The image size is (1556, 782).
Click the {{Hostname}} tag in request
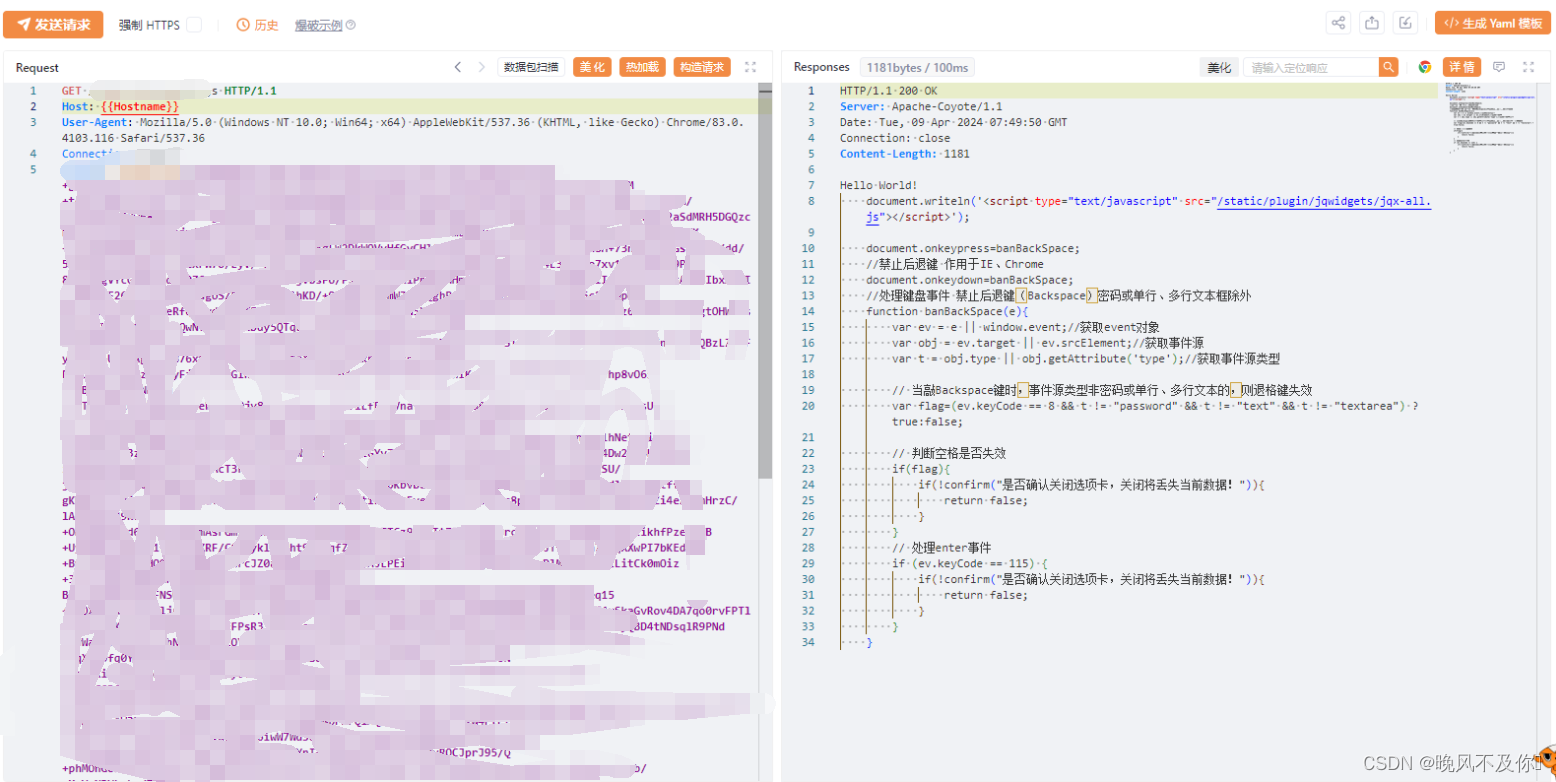point(139,106)
